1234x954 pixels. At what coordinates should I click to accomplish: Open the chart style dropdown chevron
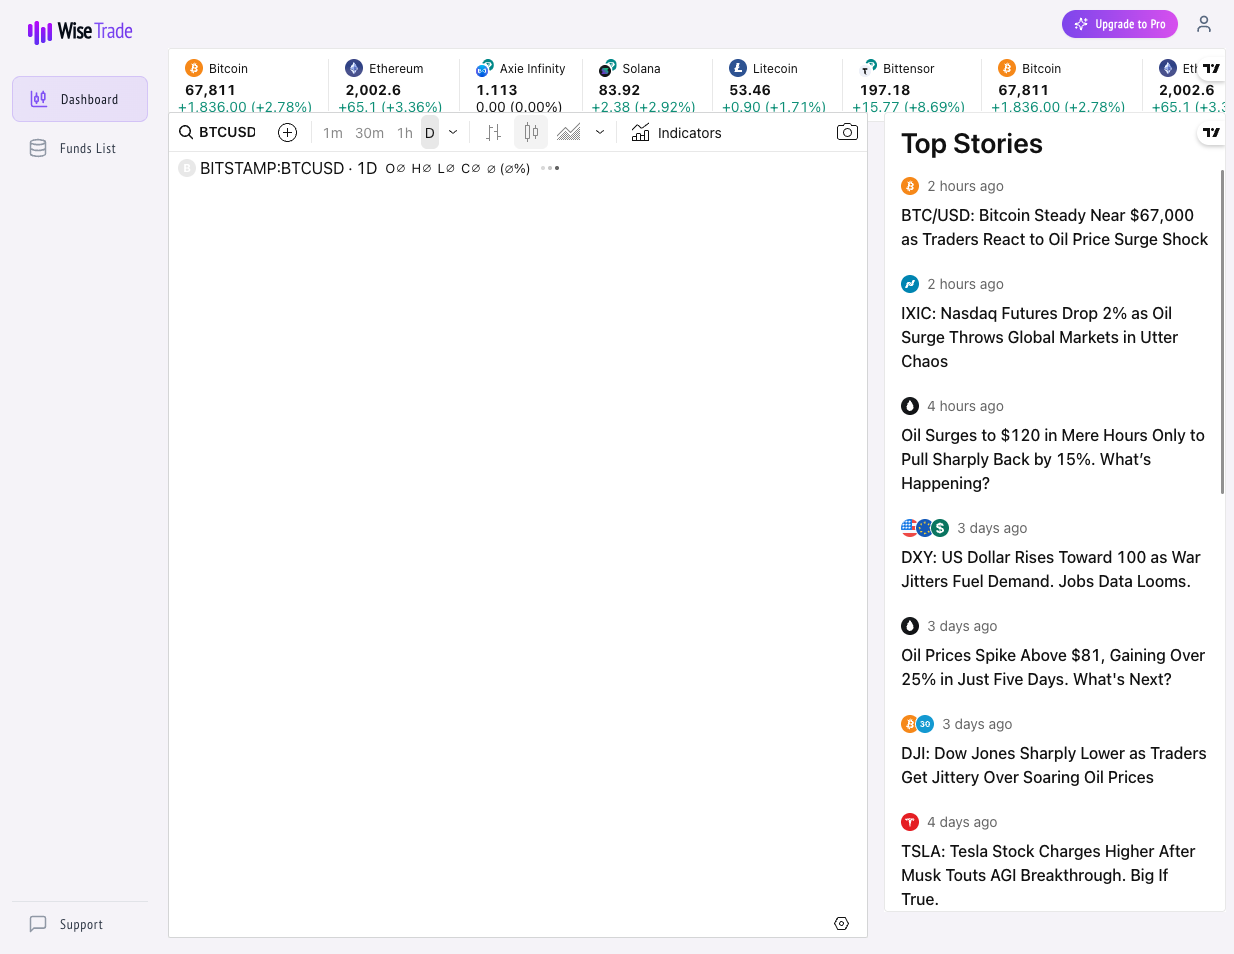(600, 131)
